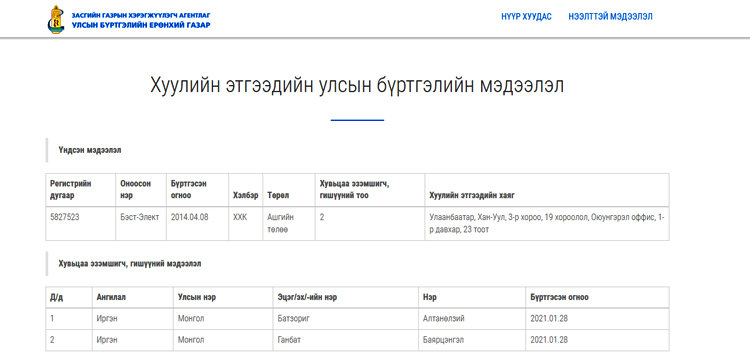
Task: Select parent name Батзориг
Action: (294, 318)
